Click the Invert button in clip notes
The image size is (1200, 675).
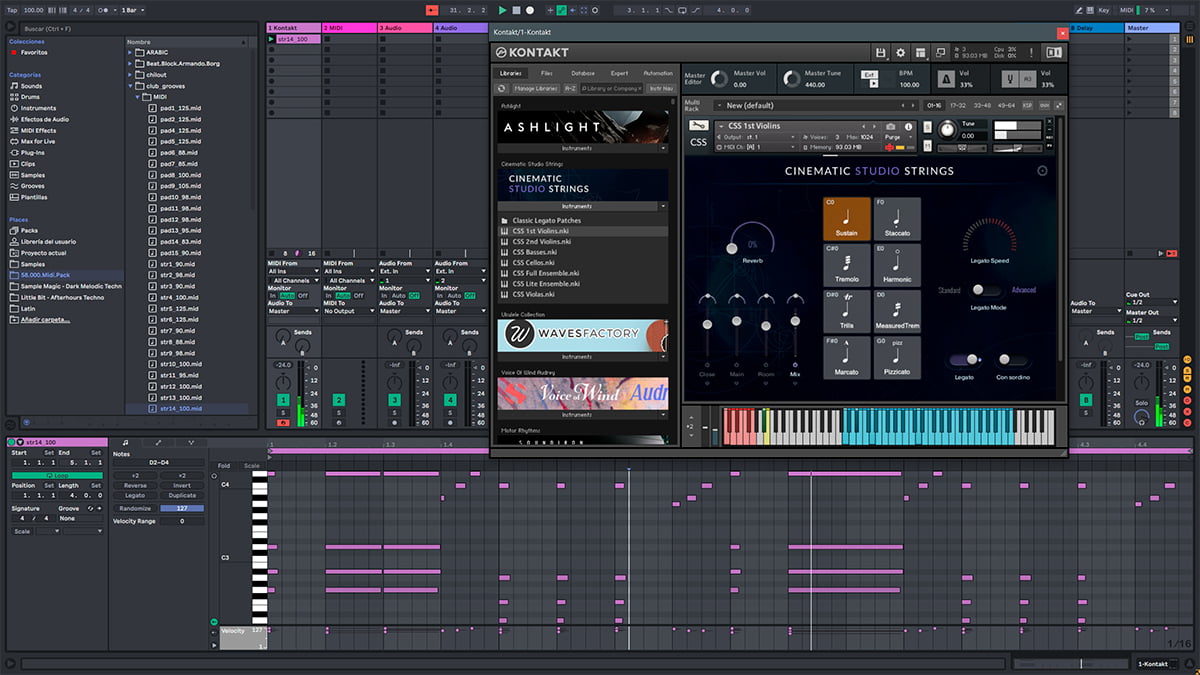(182, 485)
